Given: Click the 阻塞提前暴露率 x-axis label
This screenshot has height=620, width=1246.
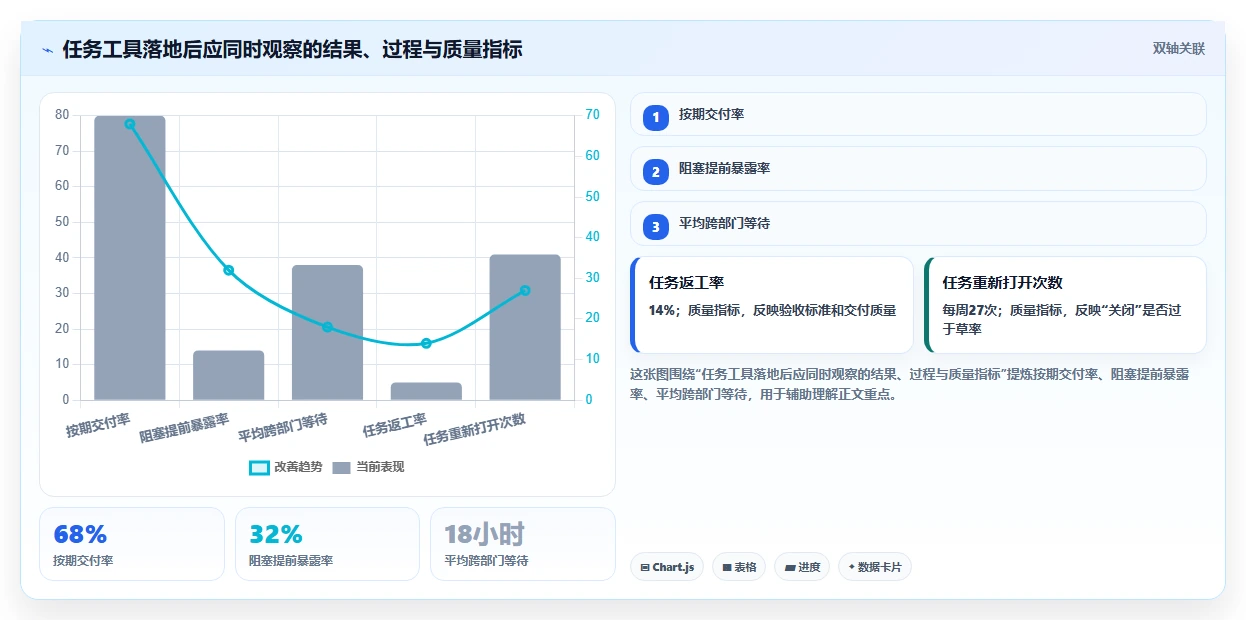Looking at the screenshot, I should coord(185,428).
